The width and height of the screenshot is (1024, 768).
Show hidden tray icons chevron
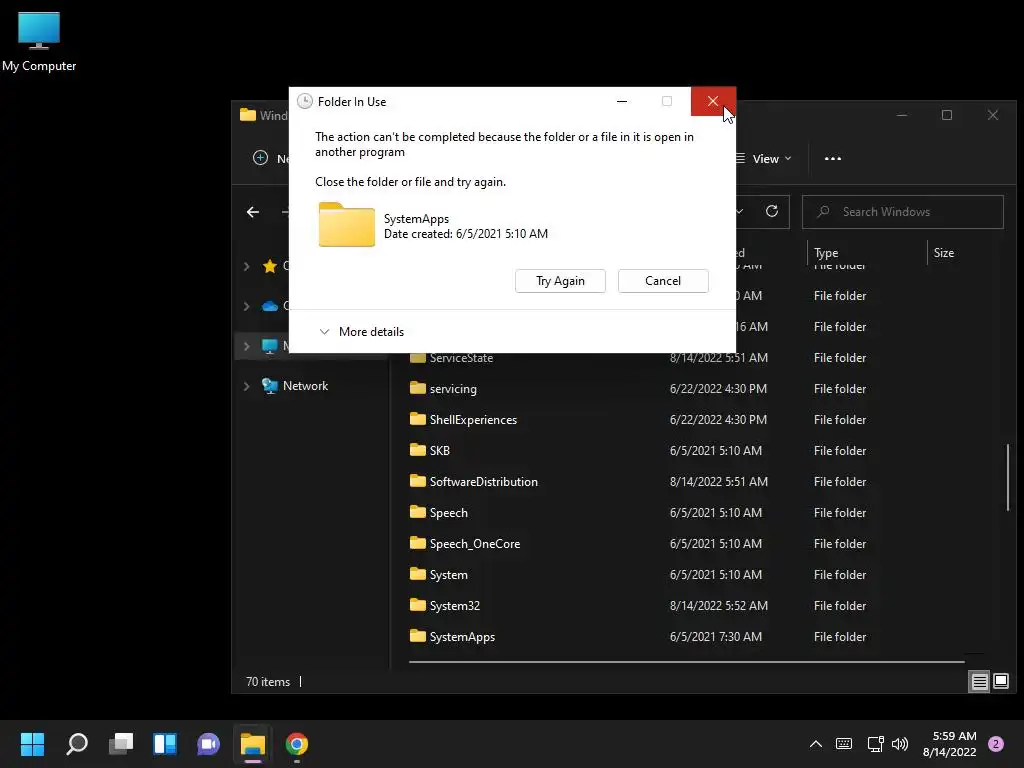click(x=816, y=744)
